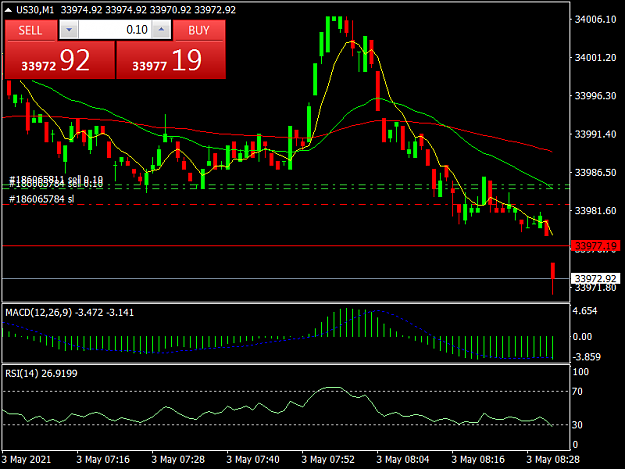Screen dimensions: 625x469
Task: Click the RSI(14) 26.9199 indicator label
Action: (x=41, y=373)
